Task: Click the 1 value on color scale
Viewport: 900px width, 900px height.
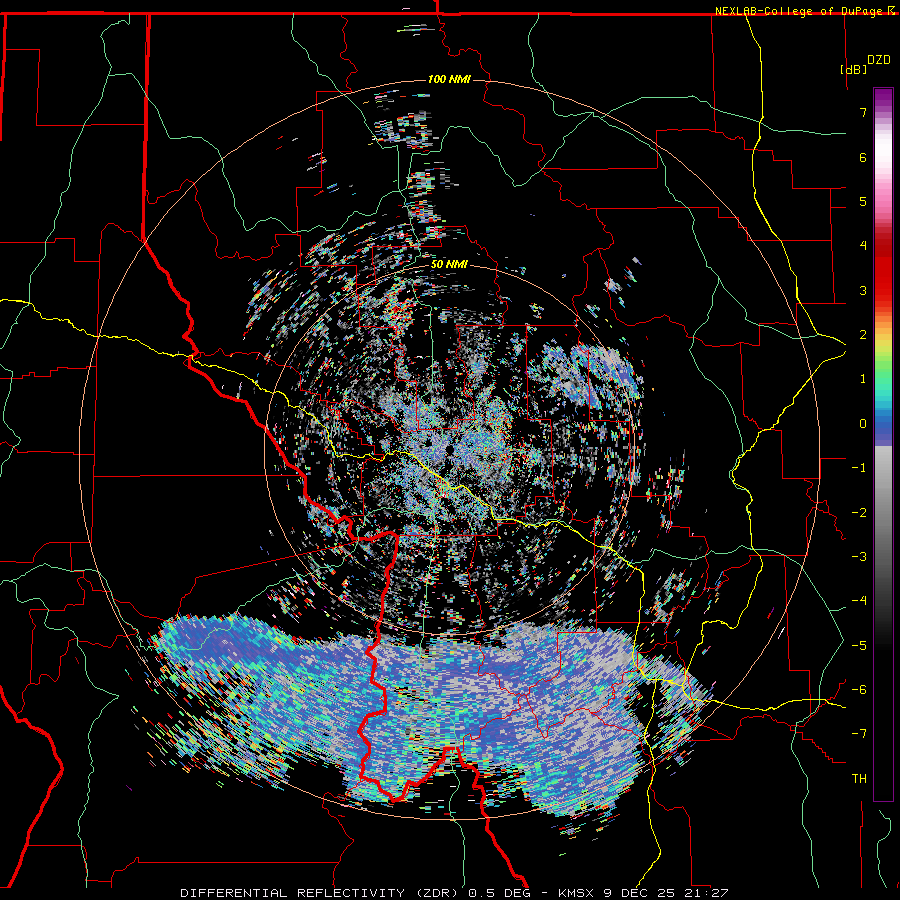Action: pos(863,379)
